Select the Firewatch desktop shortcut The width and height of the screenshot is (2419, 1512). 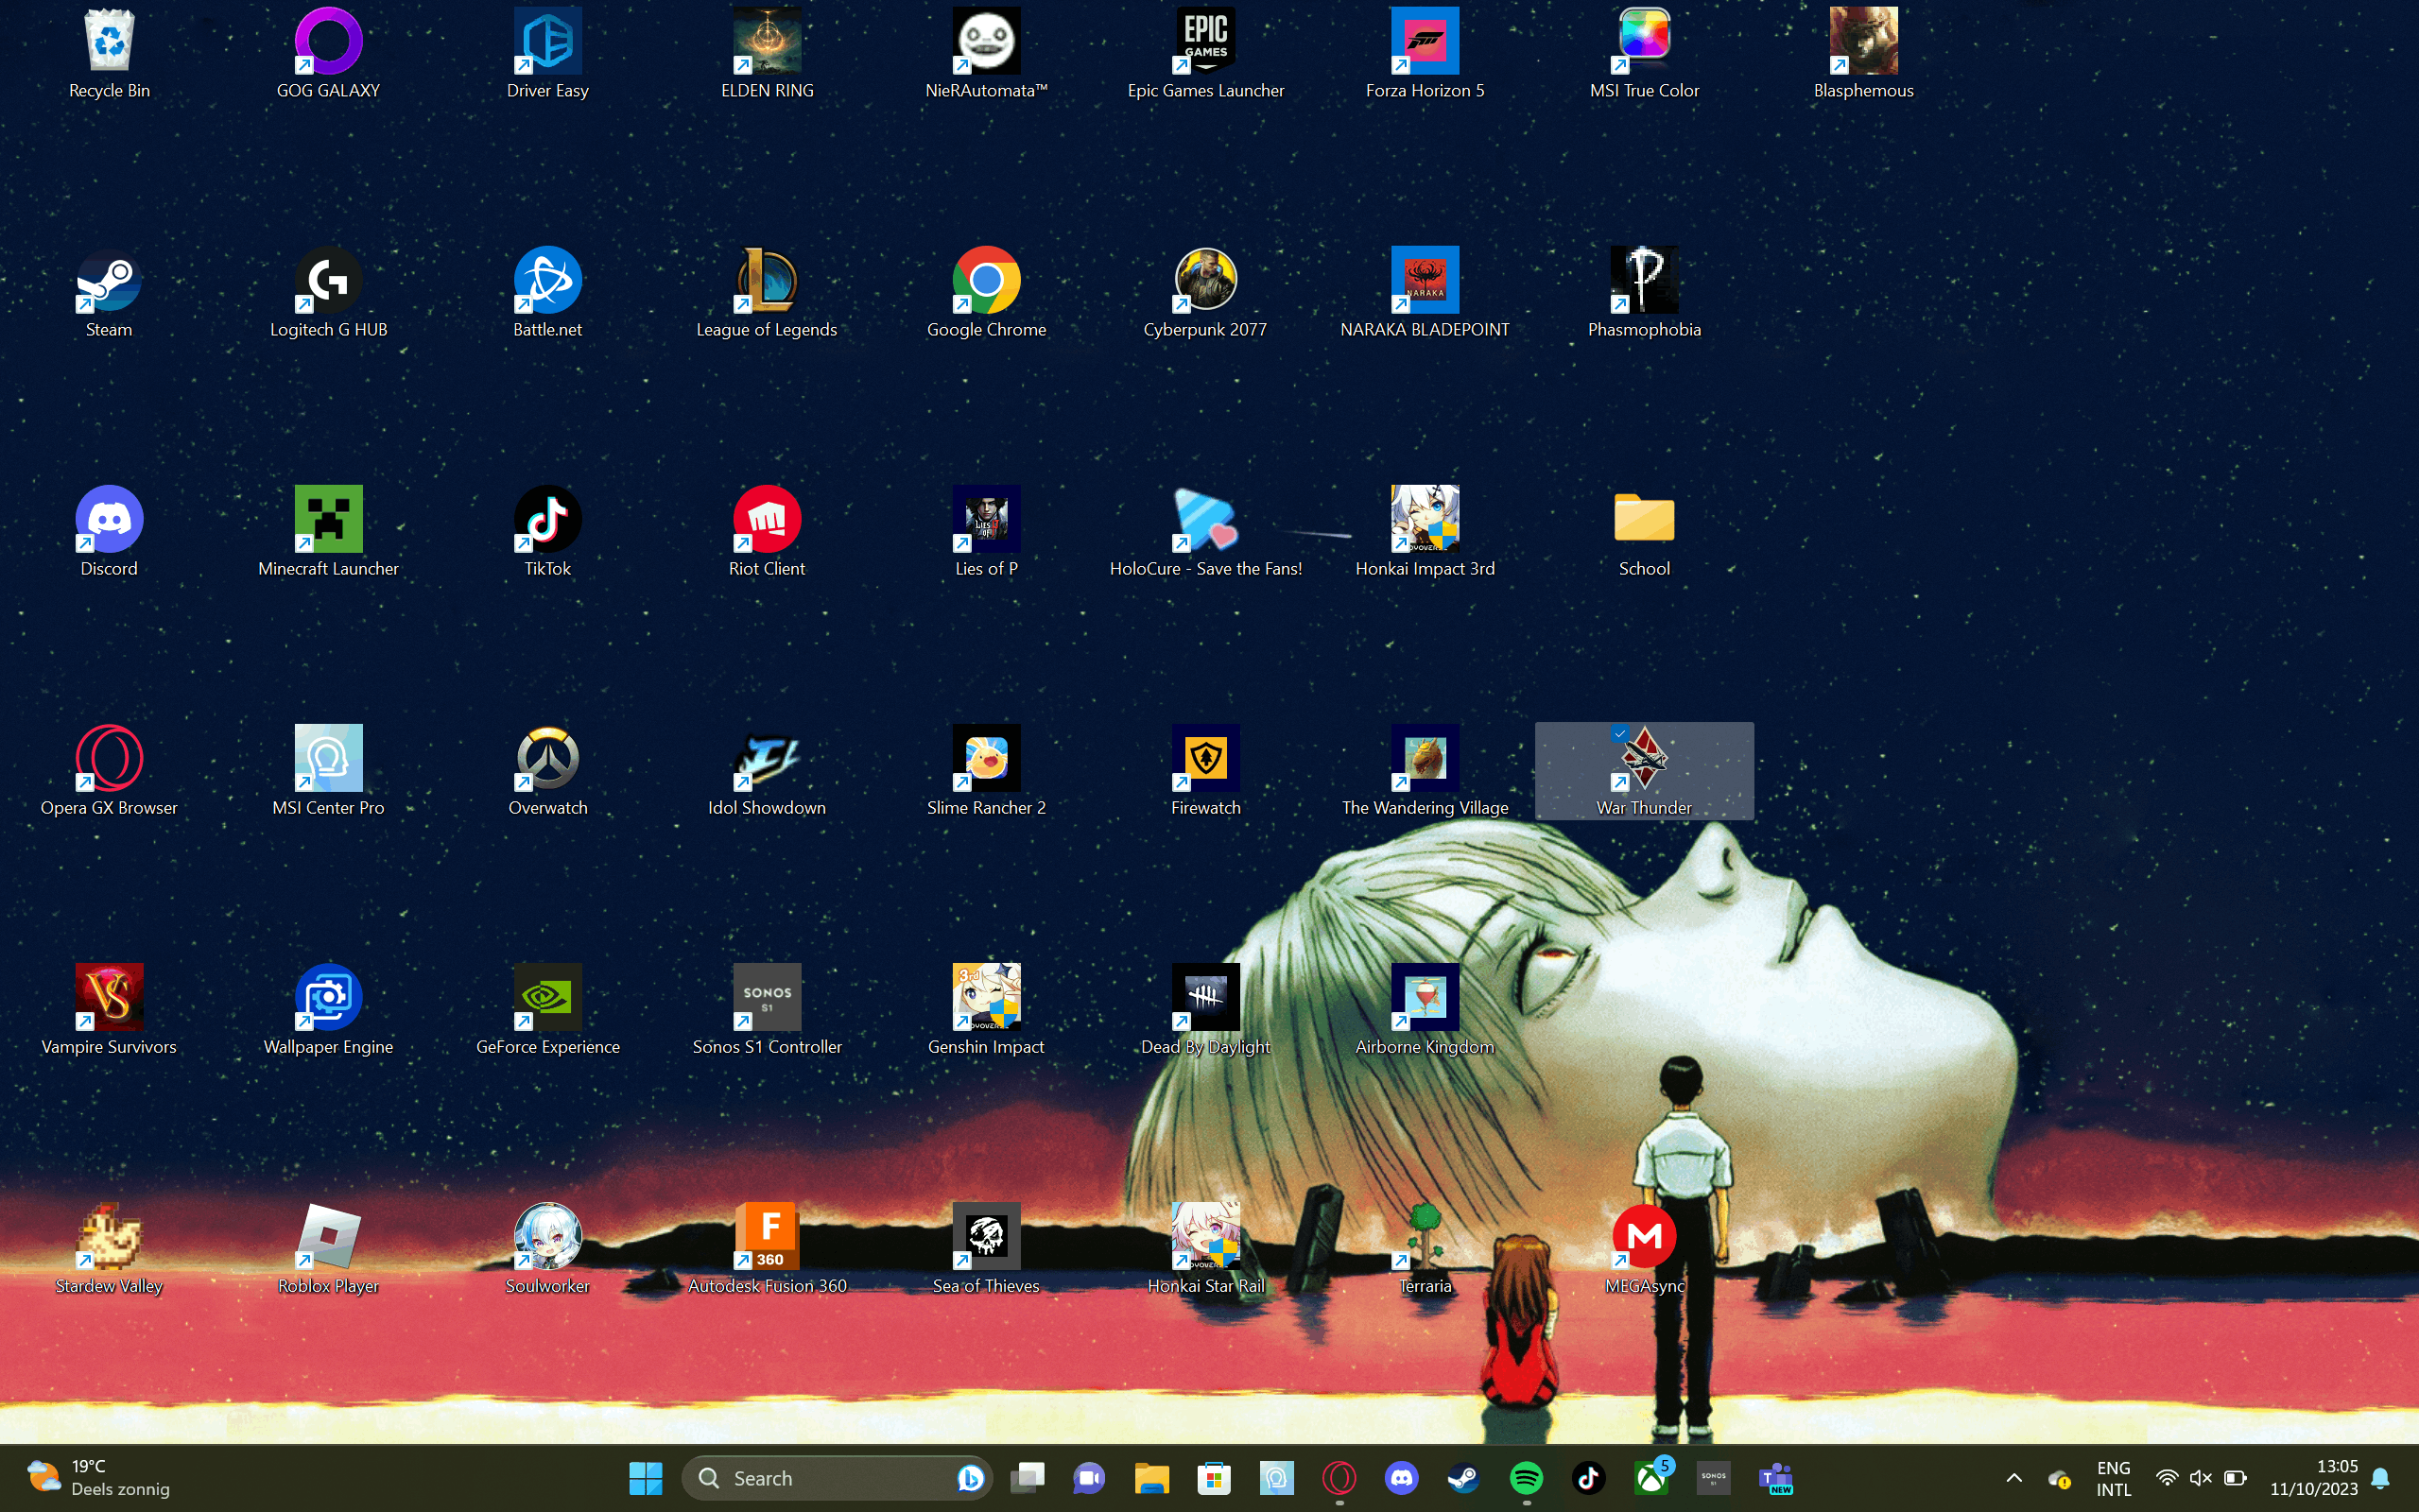coord(1205,770)
